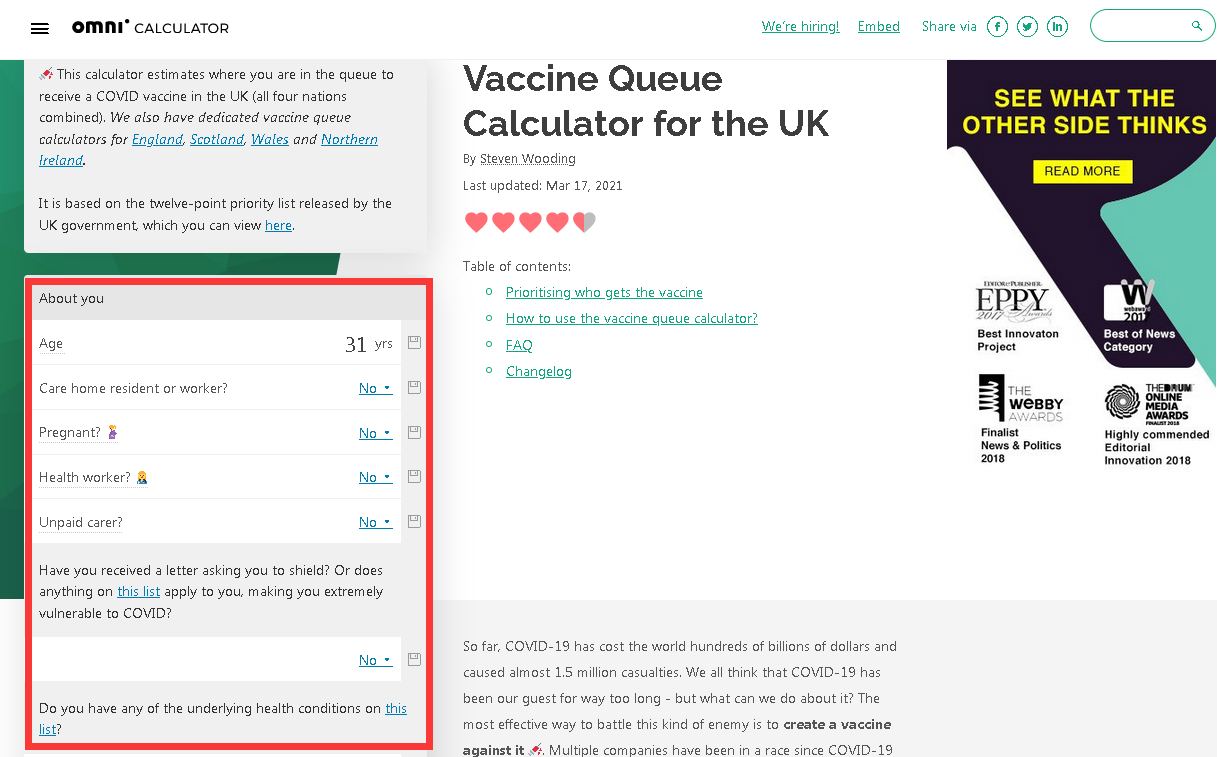
Task: Open the Health worker dropdown
Action: [375, 477]
